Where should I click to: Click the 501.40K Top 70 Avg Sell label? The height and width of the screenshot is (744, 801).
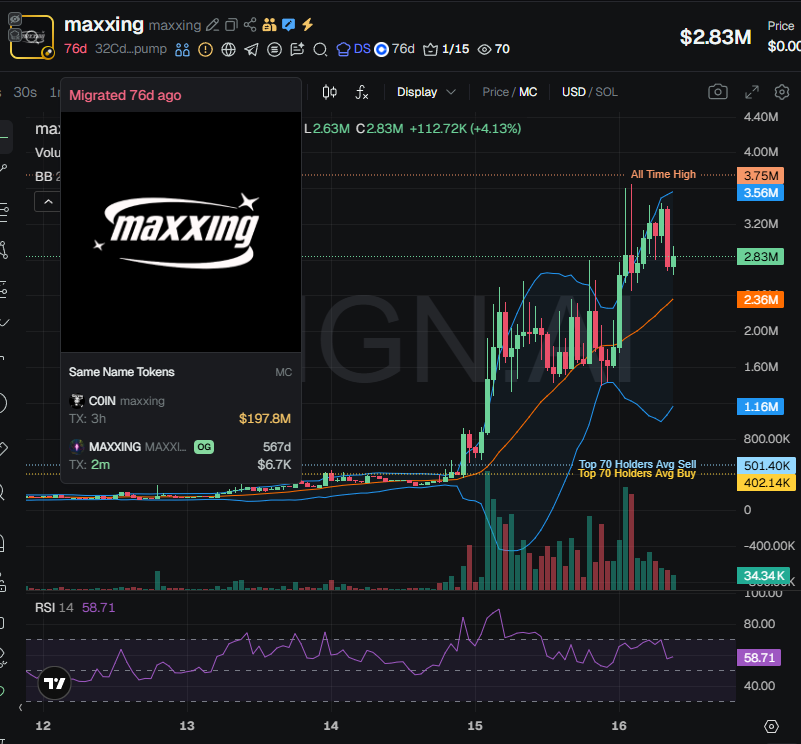766,466
